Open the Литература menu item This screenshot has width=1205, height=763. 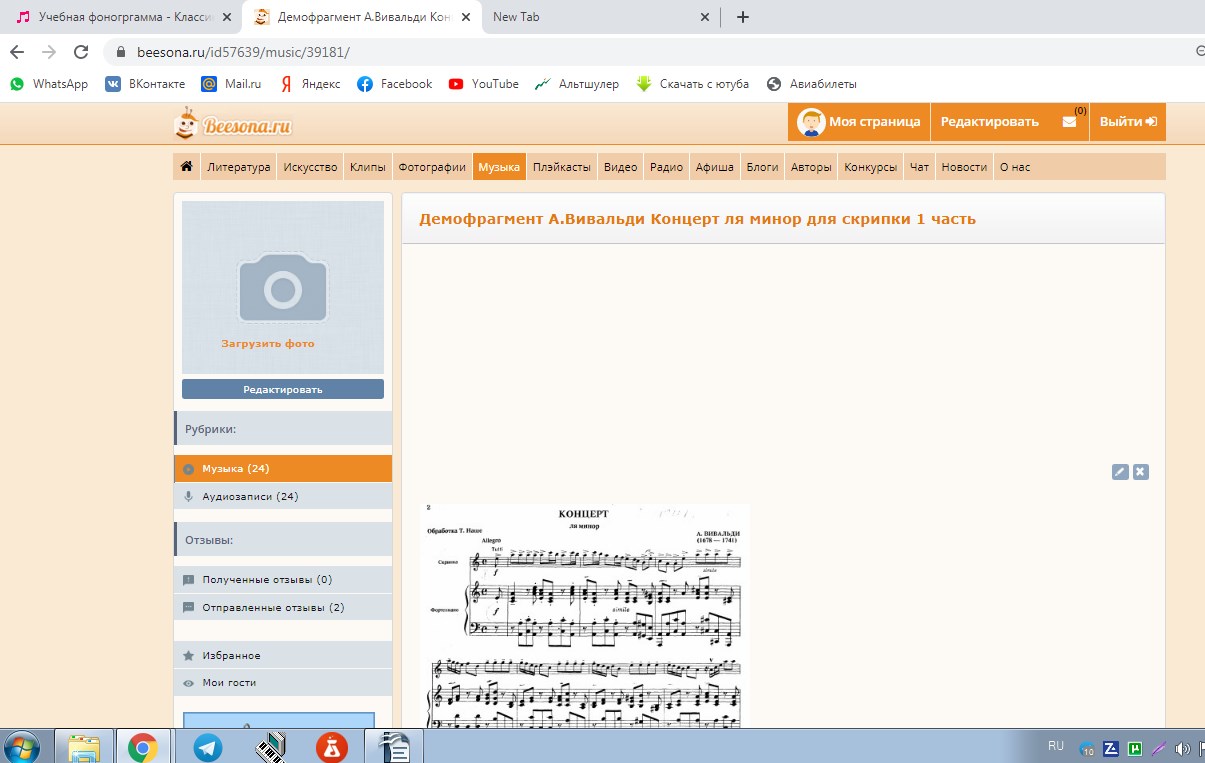click(x=239, y=167)
